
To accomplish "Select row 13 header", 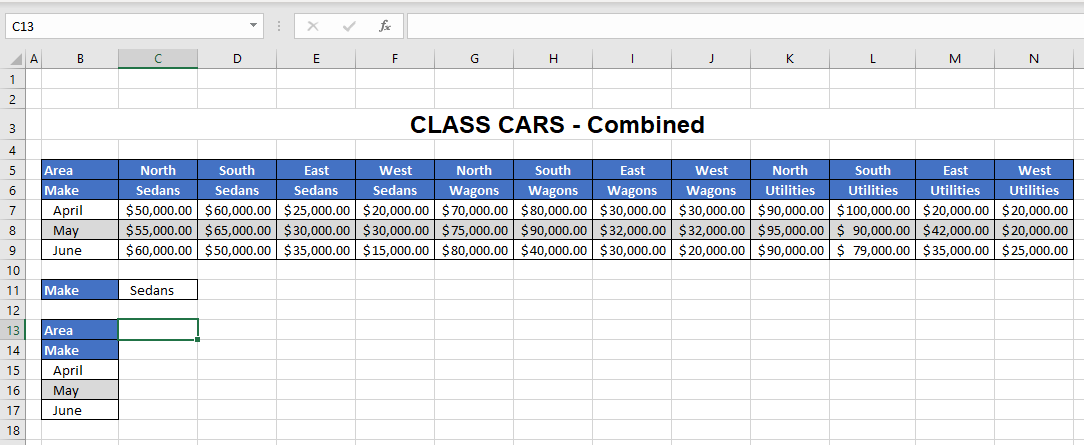I will pyautogui.click(x=13, y=330).
